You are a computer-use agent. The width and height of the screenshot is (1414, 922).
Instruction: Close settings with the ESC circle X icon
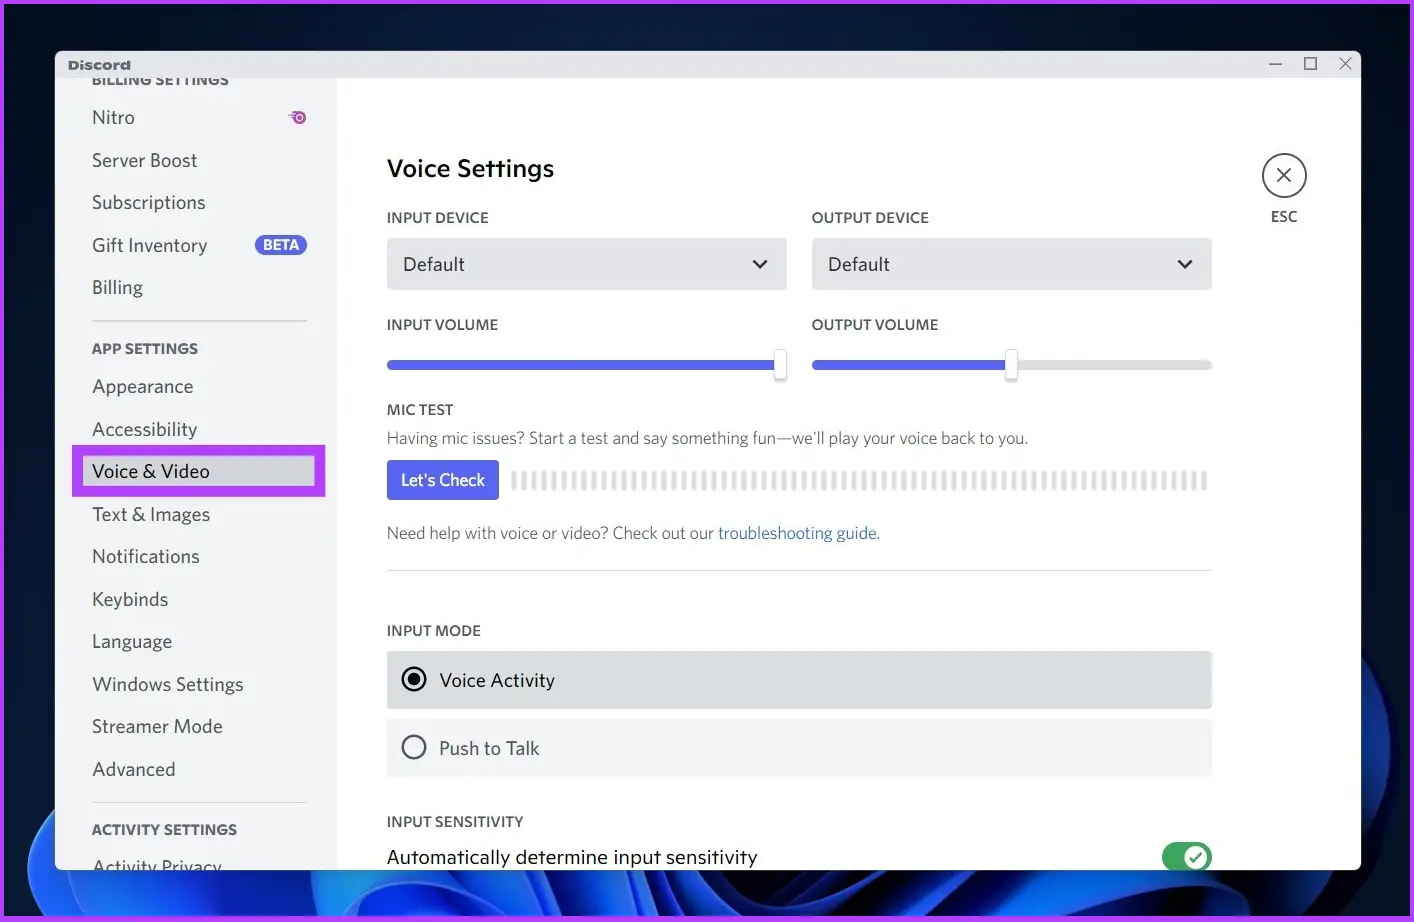pyautogui.click(x=1284, y=176)
